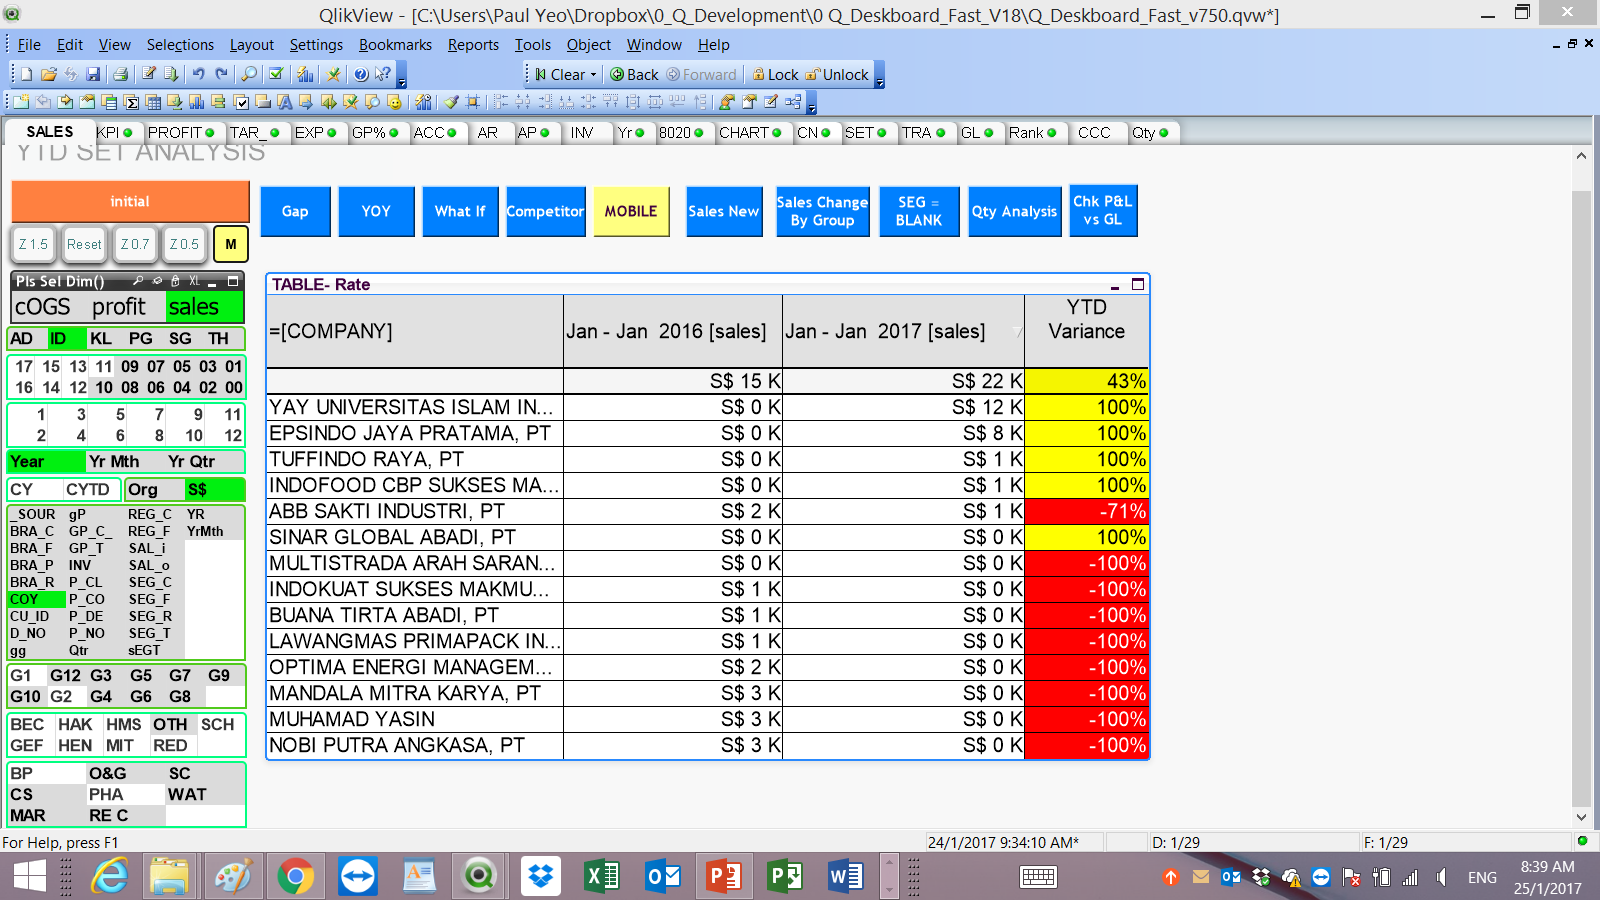
Task: Maximize the TABLE- Rate object
Action: (x=1138, y=285)
